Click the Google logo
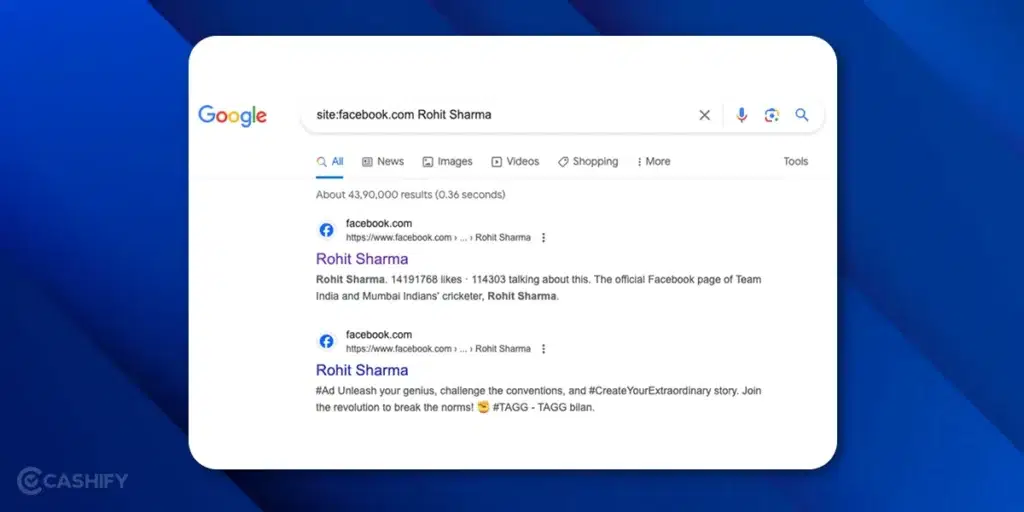This screenshot has height=512, width=1024. (232, 116)
